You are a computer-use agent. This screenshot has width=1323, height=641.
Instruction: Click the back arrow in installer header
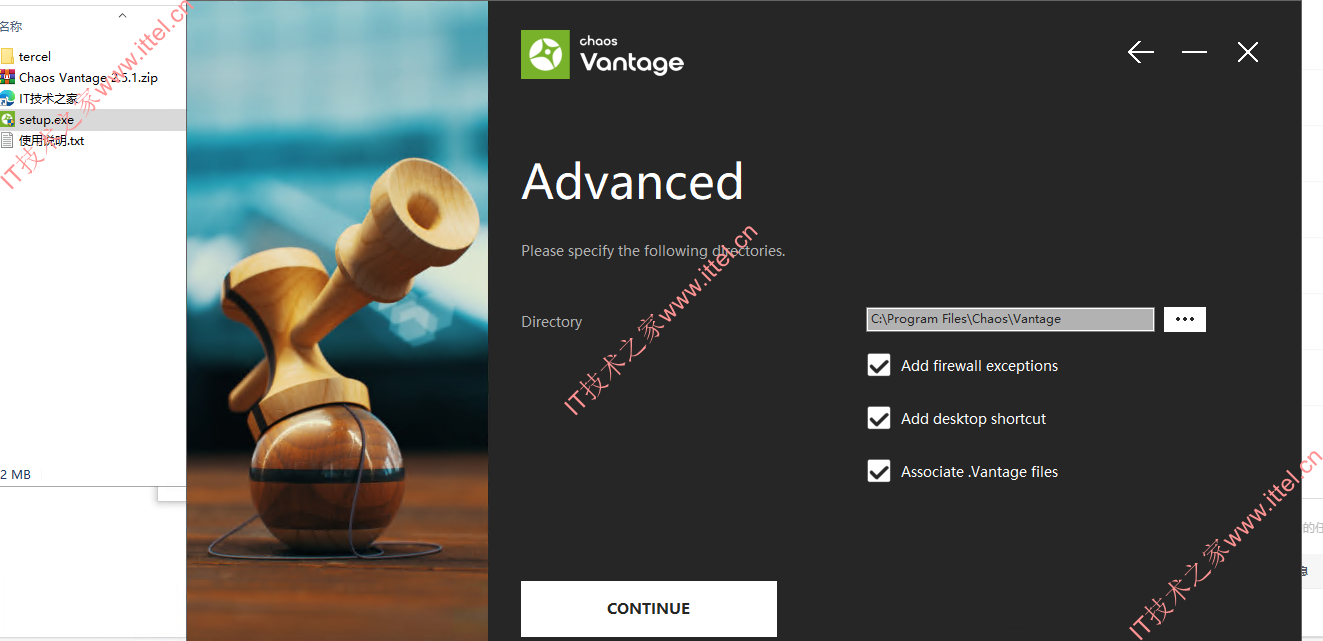(1141, 52)
